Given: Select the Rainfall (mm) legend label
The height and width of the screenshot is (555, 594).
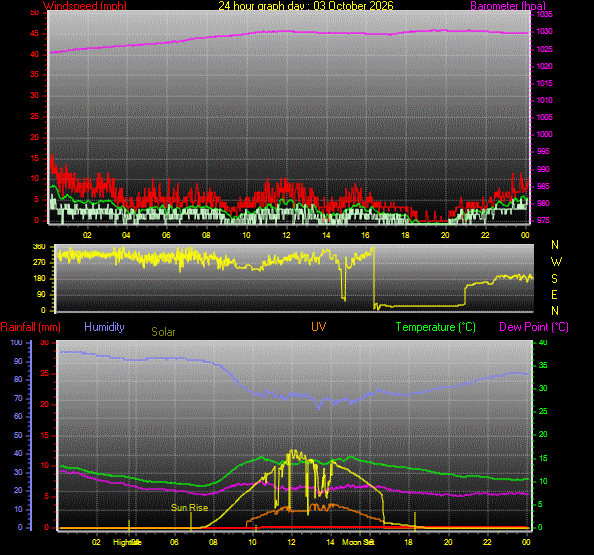Looking at the screenshot, I should (31, 327).
